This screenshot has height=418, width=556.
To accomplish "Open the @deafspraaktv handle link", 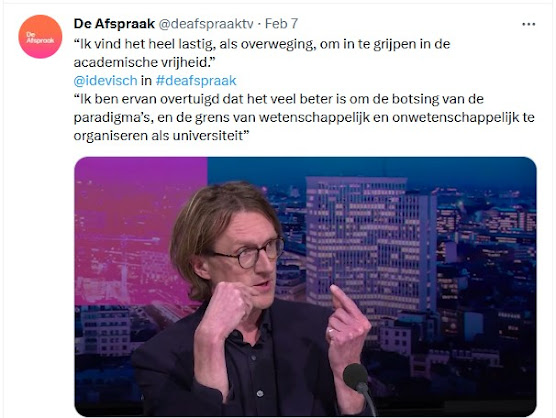I will pos(206,24).
